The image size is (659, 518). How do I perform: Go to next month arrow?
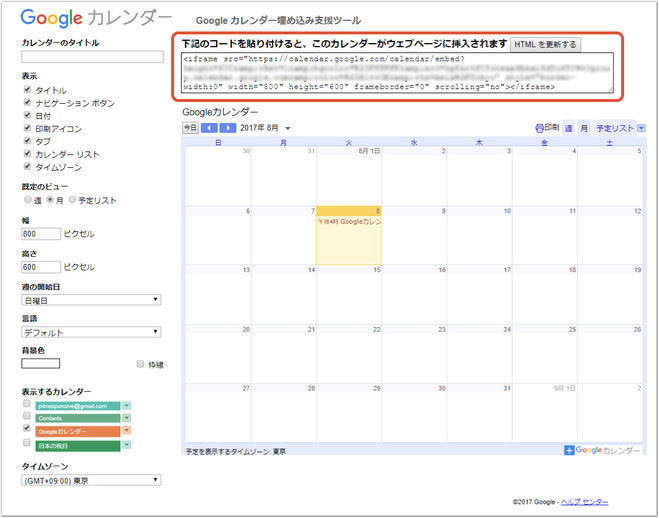(228, 128)
